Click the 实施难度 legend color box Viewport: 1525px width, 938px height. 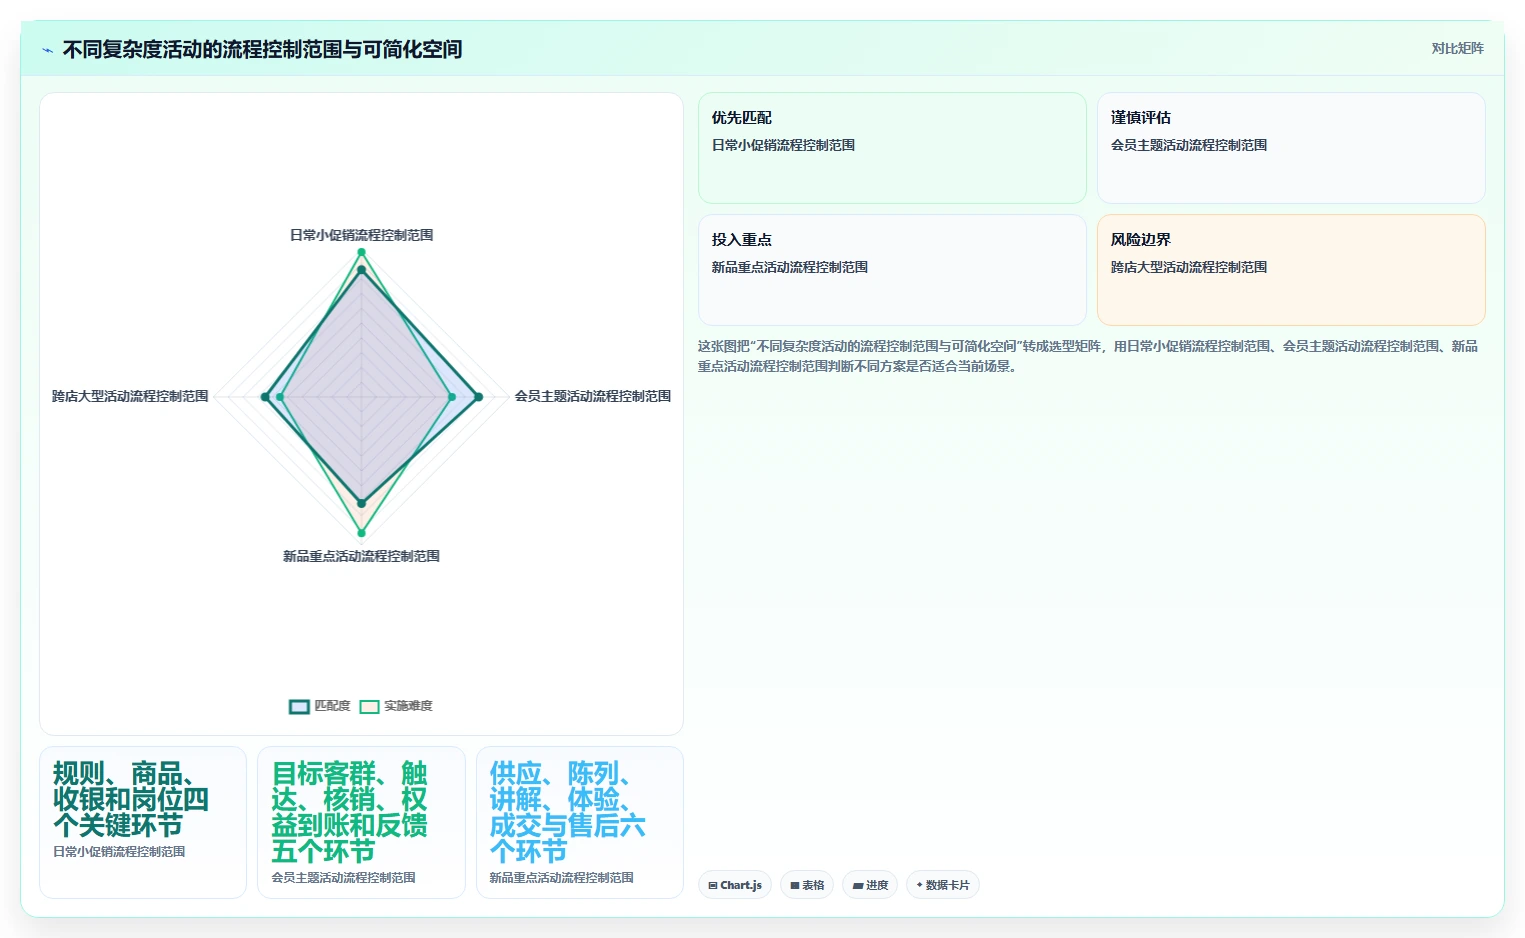click(370, 707)
